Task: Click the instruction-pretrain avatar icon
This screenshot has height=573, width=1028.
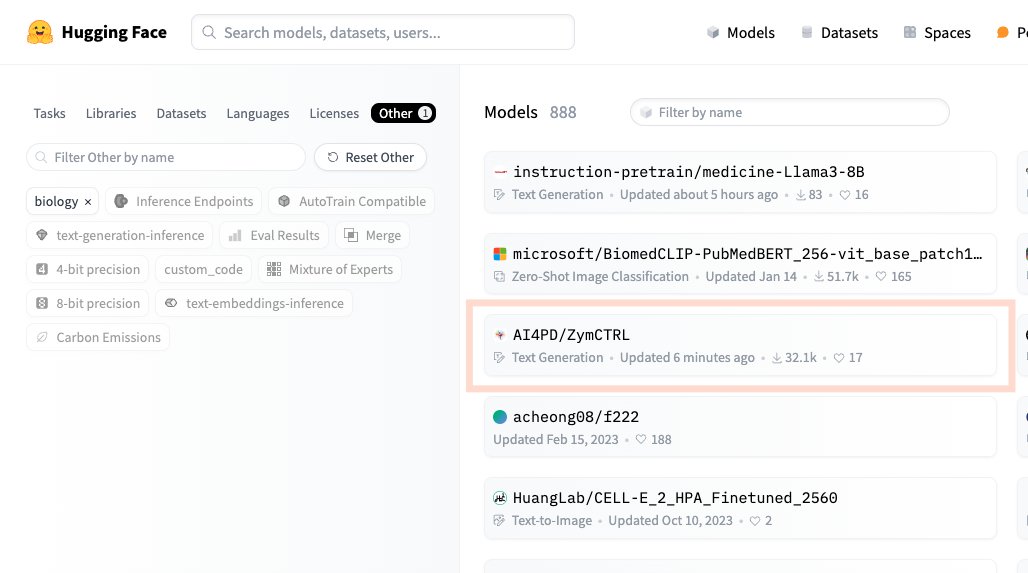Action: pyautogui.click(x=500, y=172)
